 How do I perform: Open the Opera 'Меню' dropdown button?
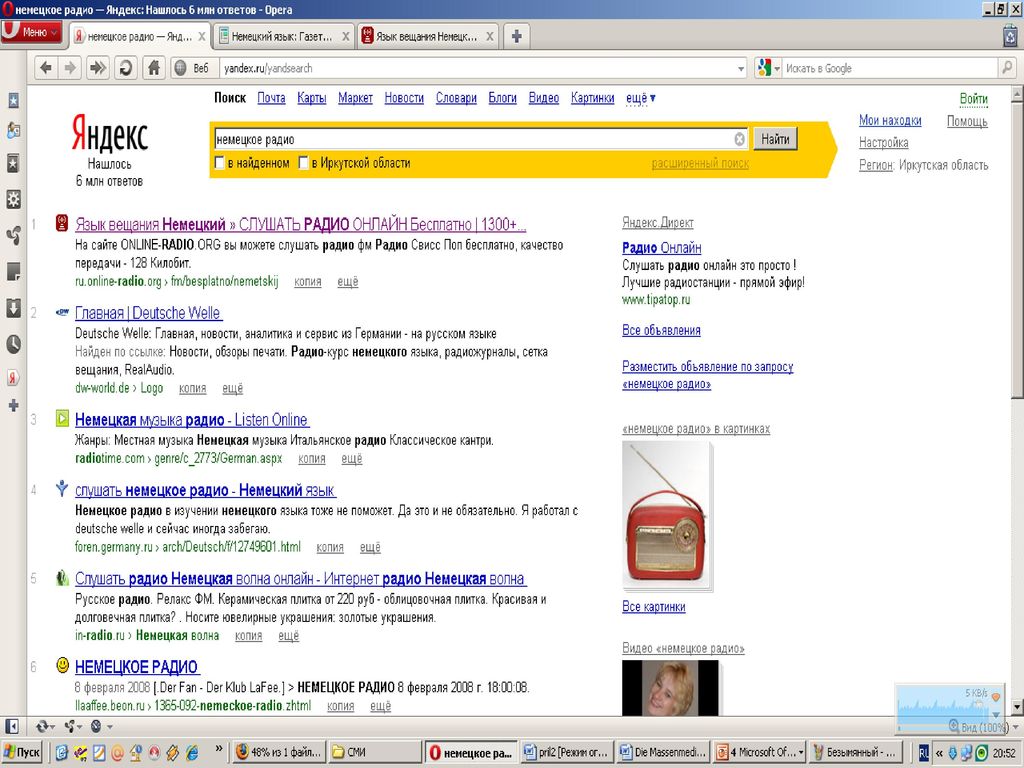tap(31, 32)
